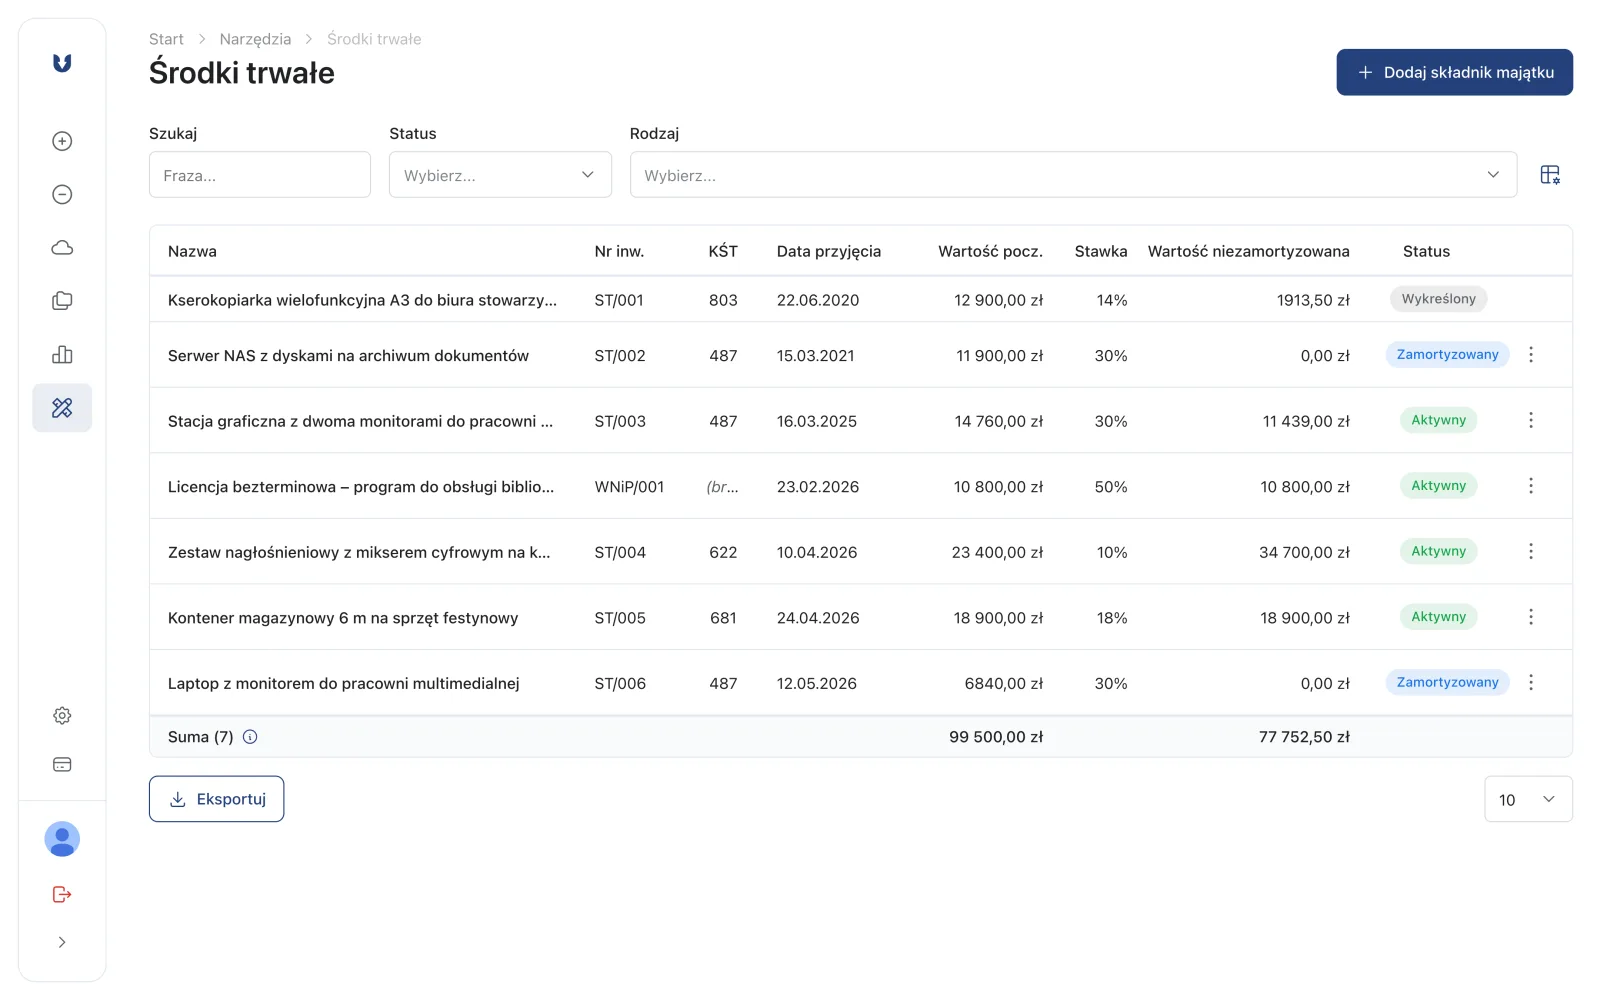
Task: Go to the Narzędzia breadcrumb link
Action: pyautogui.click(x=255, y=39)
